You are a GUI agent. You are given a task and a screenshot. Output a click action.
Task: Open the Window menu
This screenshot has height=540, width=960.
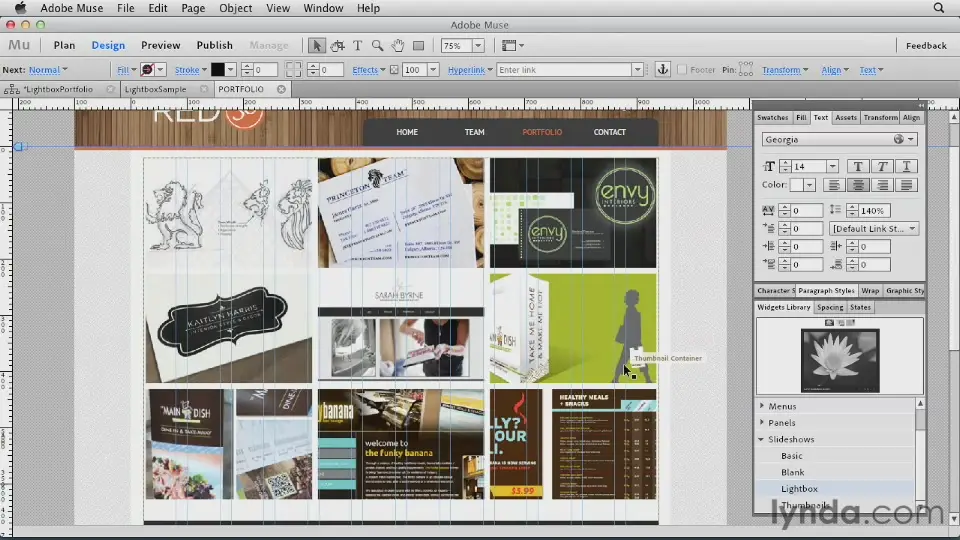point(323,8)
